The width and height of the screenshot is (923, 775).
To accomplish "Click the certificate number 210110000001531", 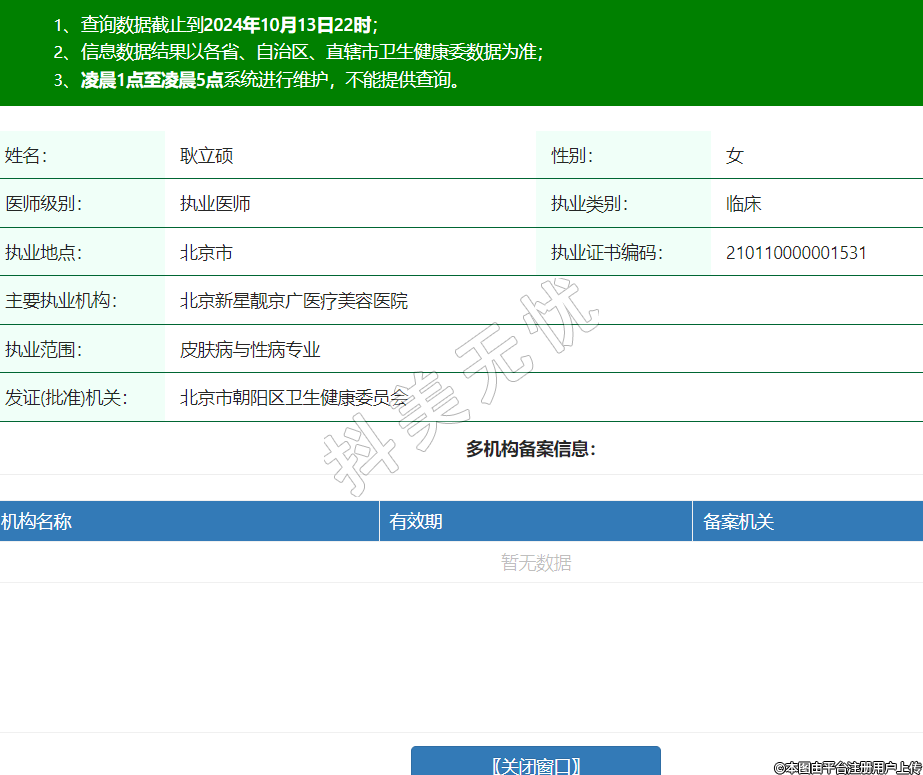I will tap(796, 253).
